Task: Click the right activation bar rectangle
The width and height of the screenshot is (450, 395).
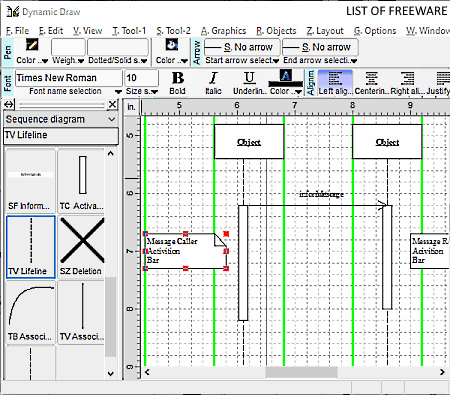Action: pyautogui.click(x=387, y=257)
